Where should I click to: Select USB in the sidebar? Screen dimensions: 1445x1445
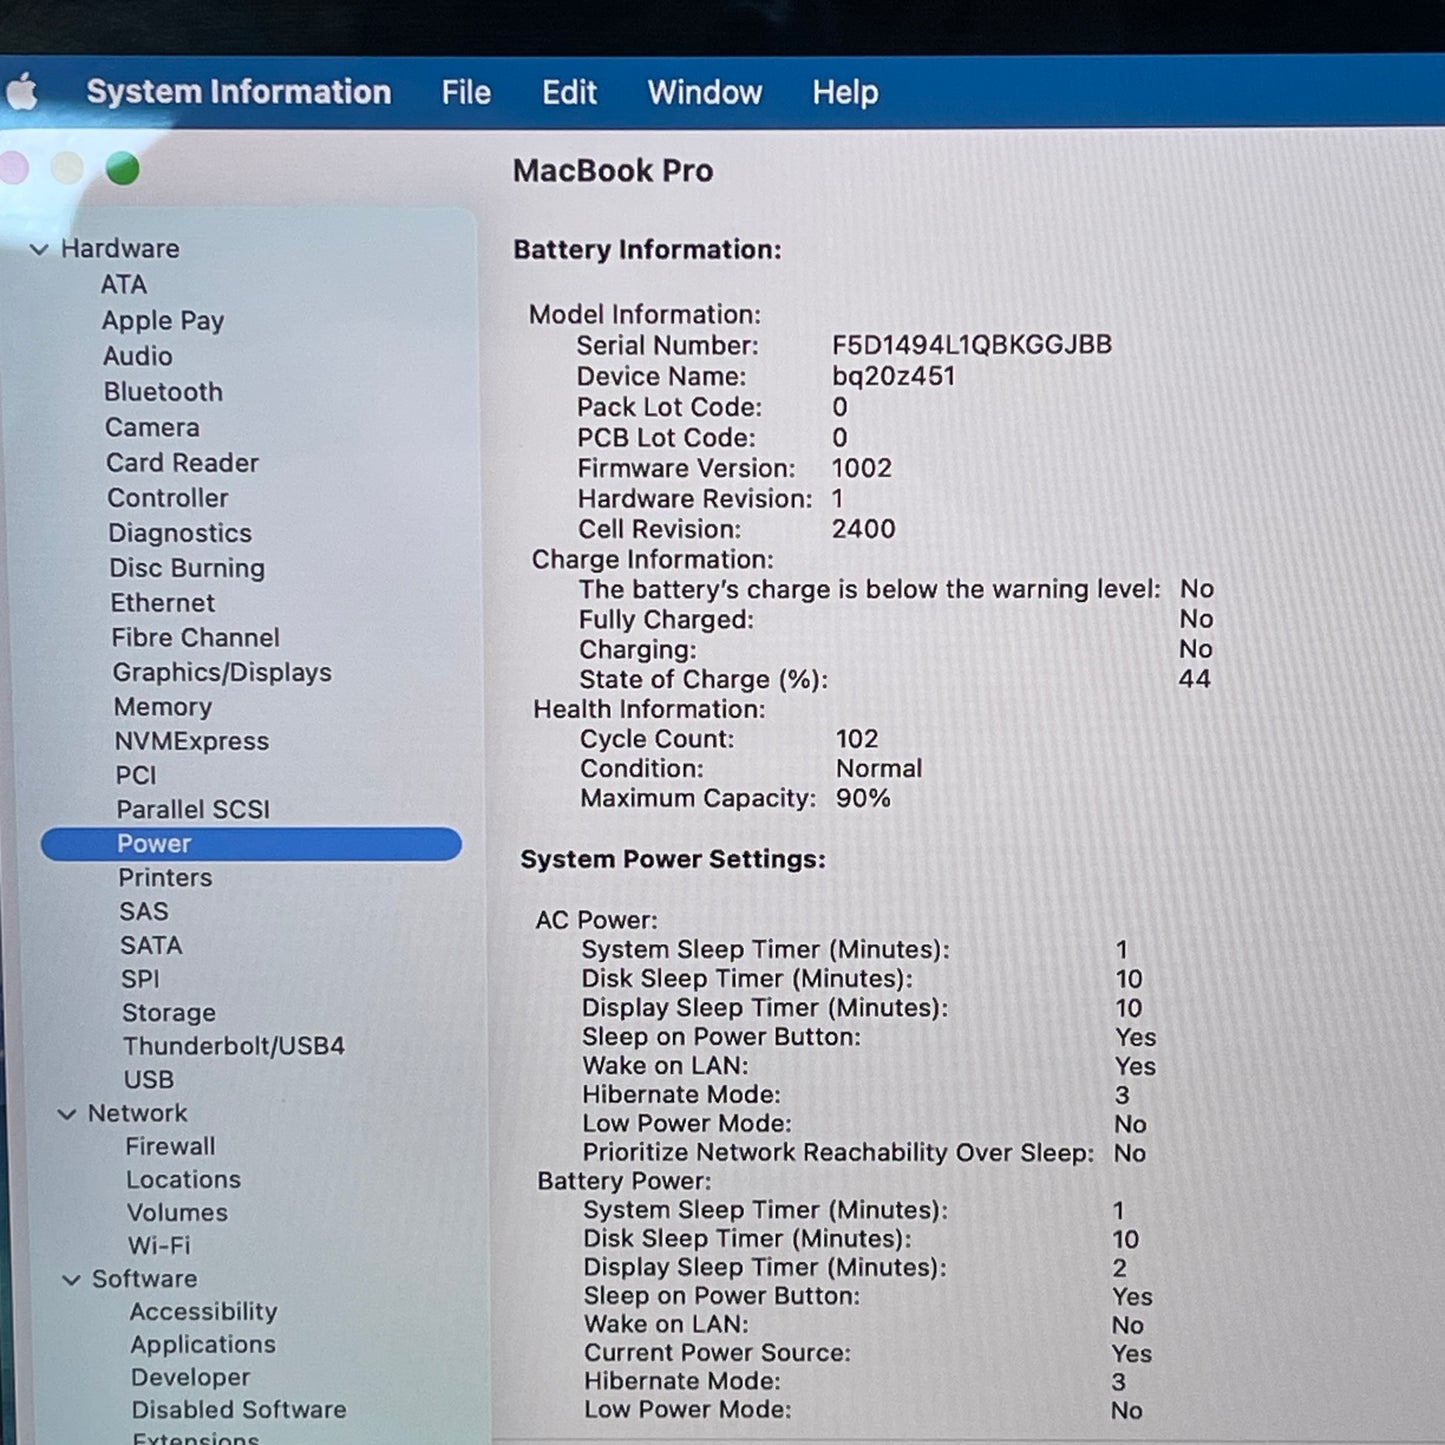click(149, 1080)
